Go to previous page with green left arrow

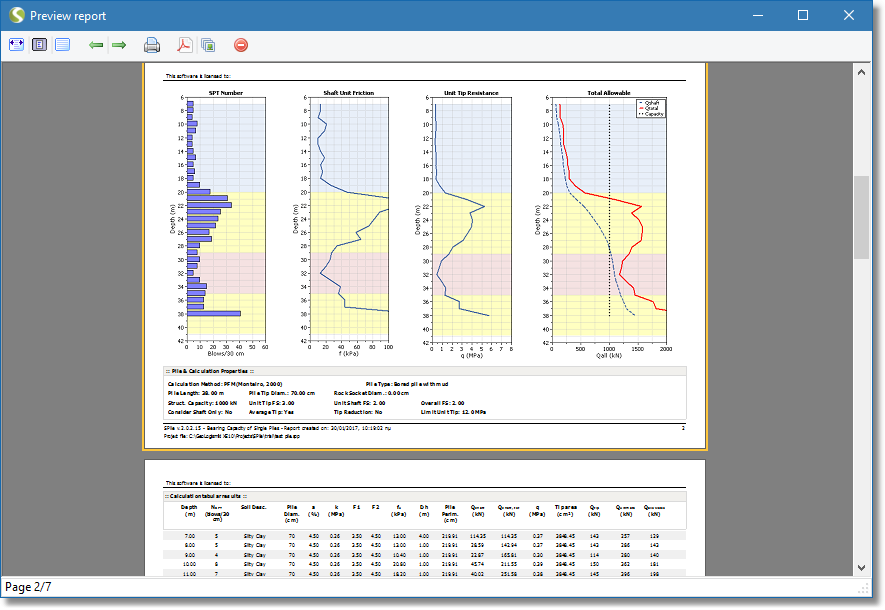coord(96,45)
